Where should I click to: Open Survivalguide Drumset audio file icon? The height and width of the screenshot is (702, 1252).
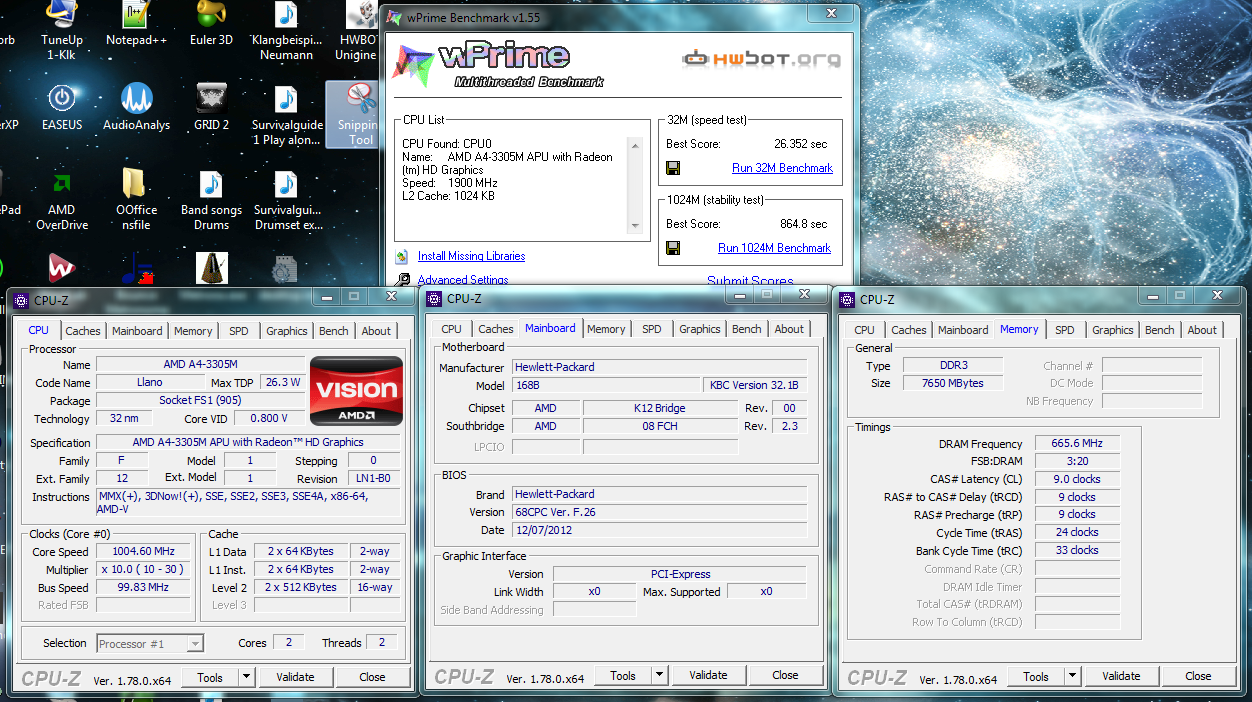[287, 200]
